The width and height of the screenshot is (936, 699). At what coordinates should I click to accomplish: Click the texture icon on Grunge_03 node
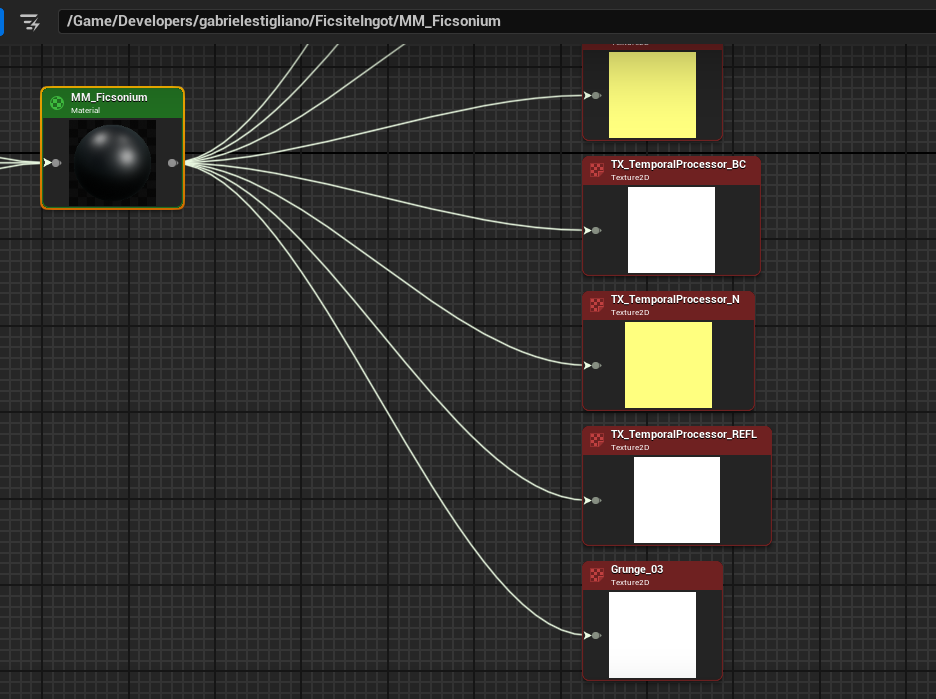tap(596, 575)
